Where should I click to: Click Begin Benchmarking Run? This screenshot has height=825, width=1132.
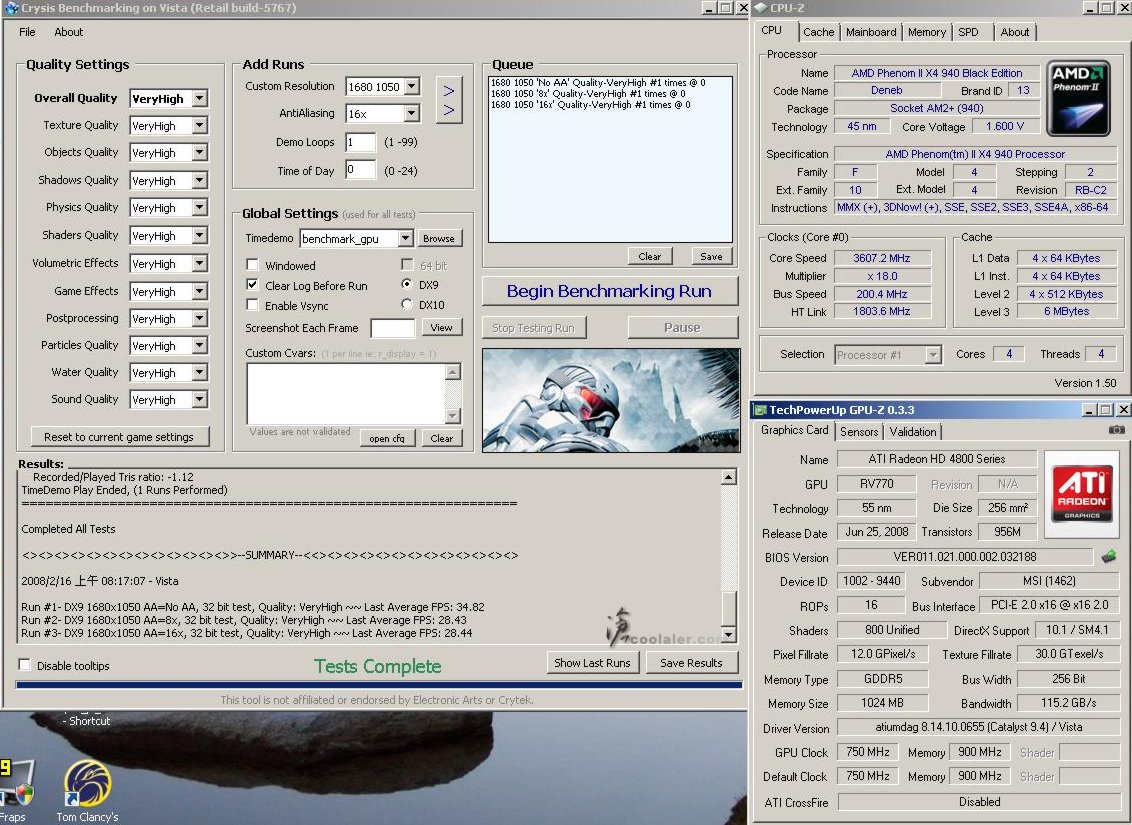609,292
